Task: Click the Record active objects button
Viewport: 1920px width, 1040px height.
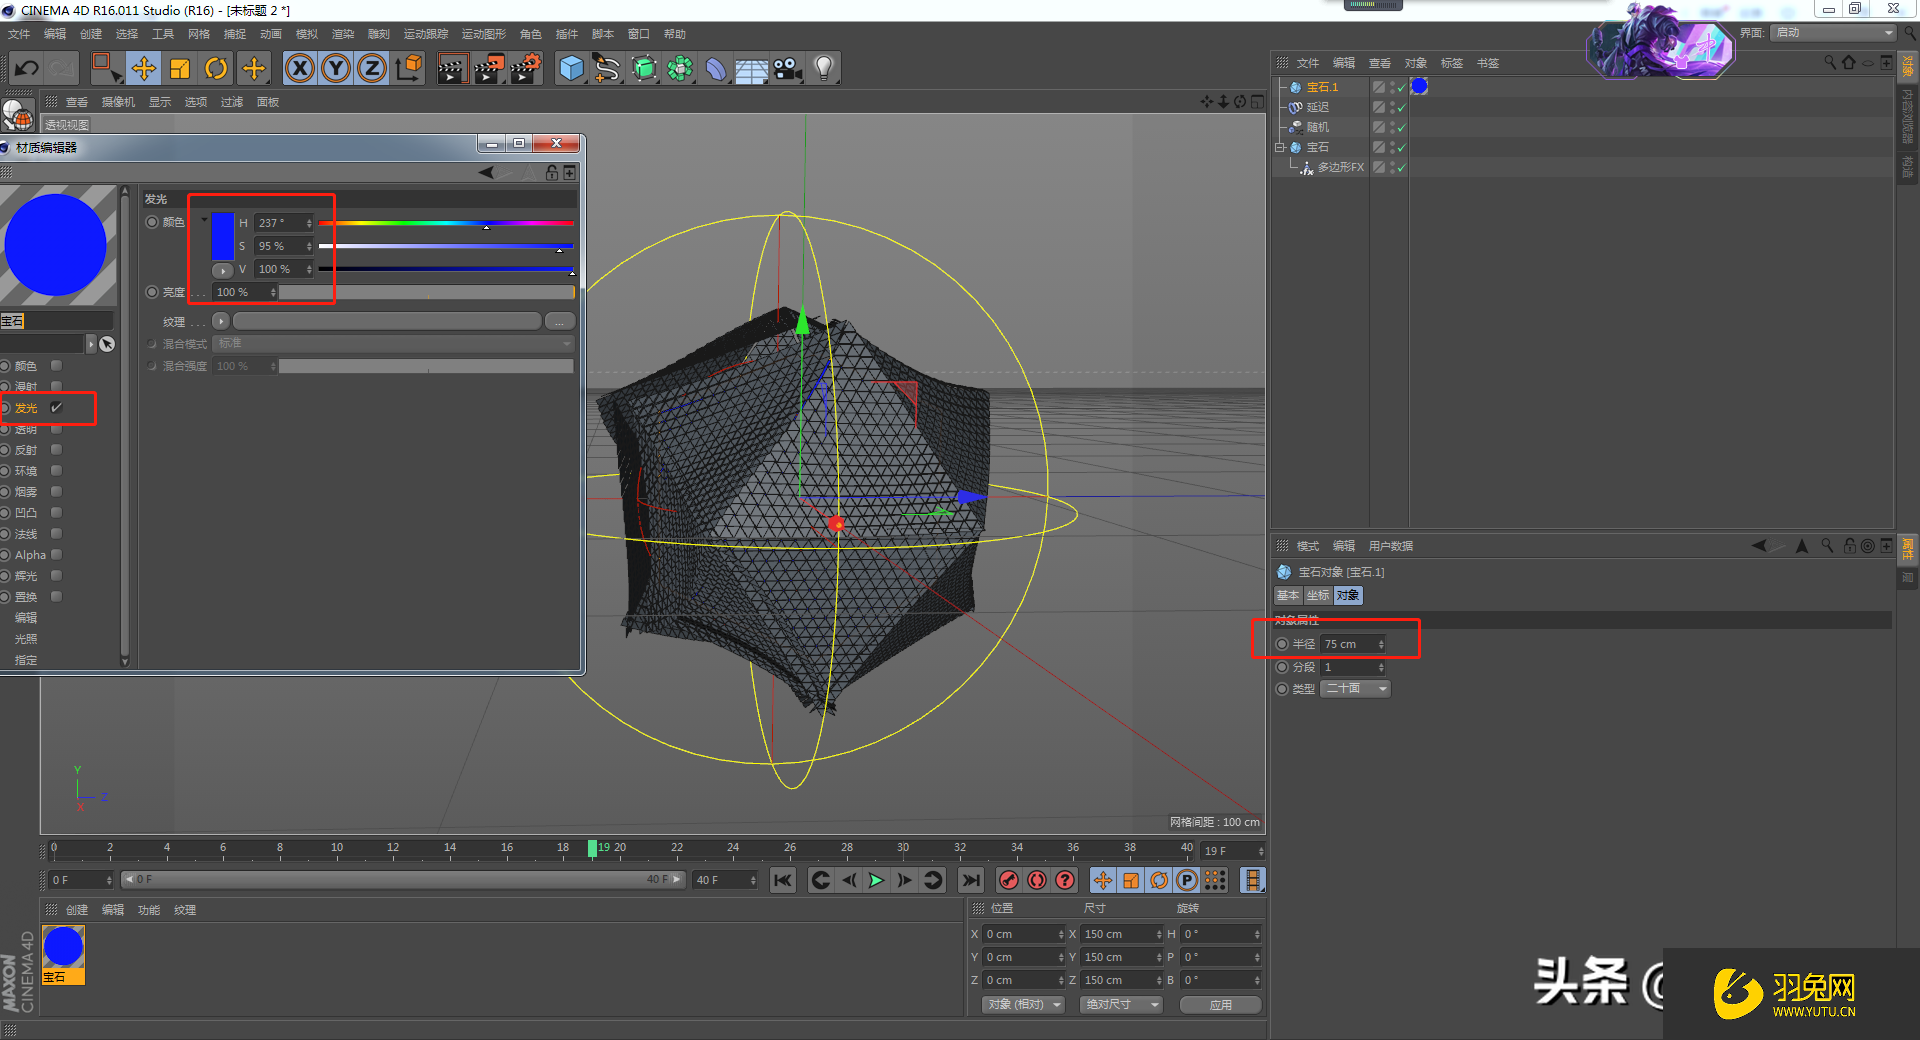Action: tap(1009, 880)
